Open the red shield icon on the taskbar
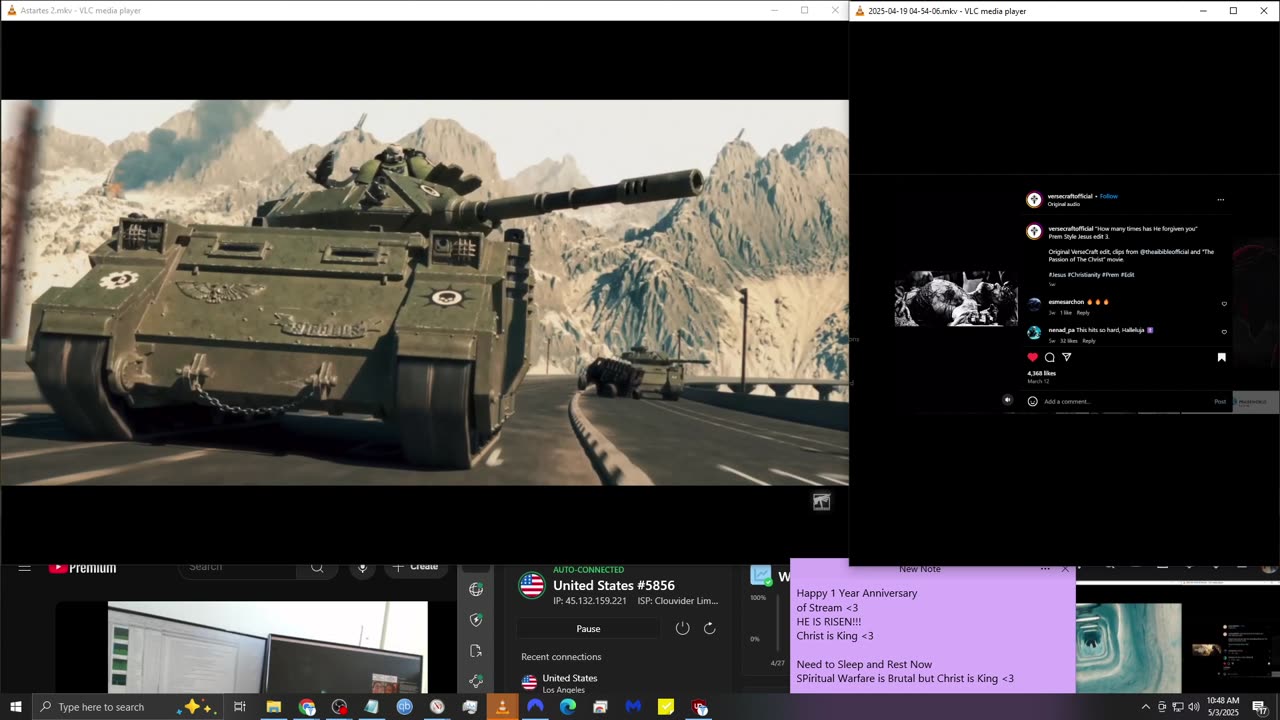This screenshot has width=1280, height=720. click(699, 707)
